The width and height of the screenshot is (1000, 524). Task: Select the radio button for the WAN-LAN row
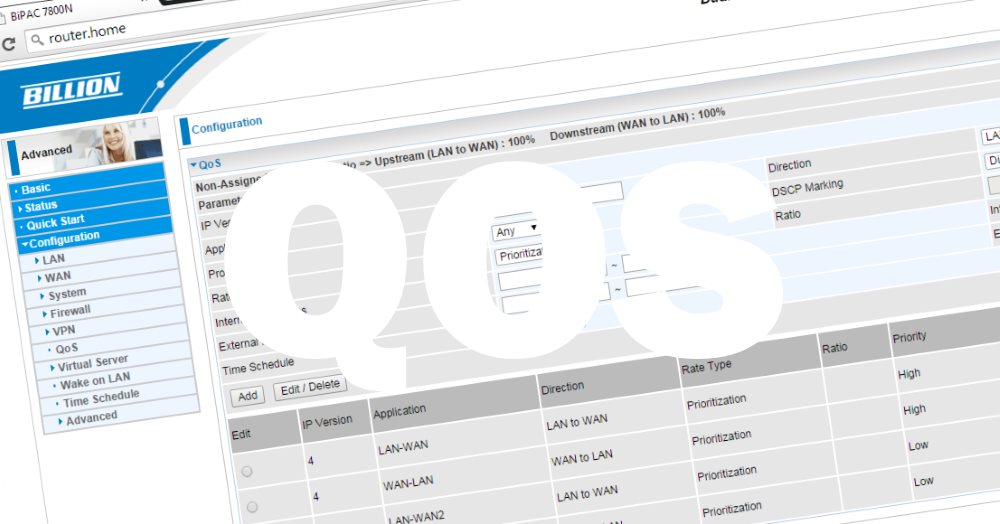pos(252,507)
